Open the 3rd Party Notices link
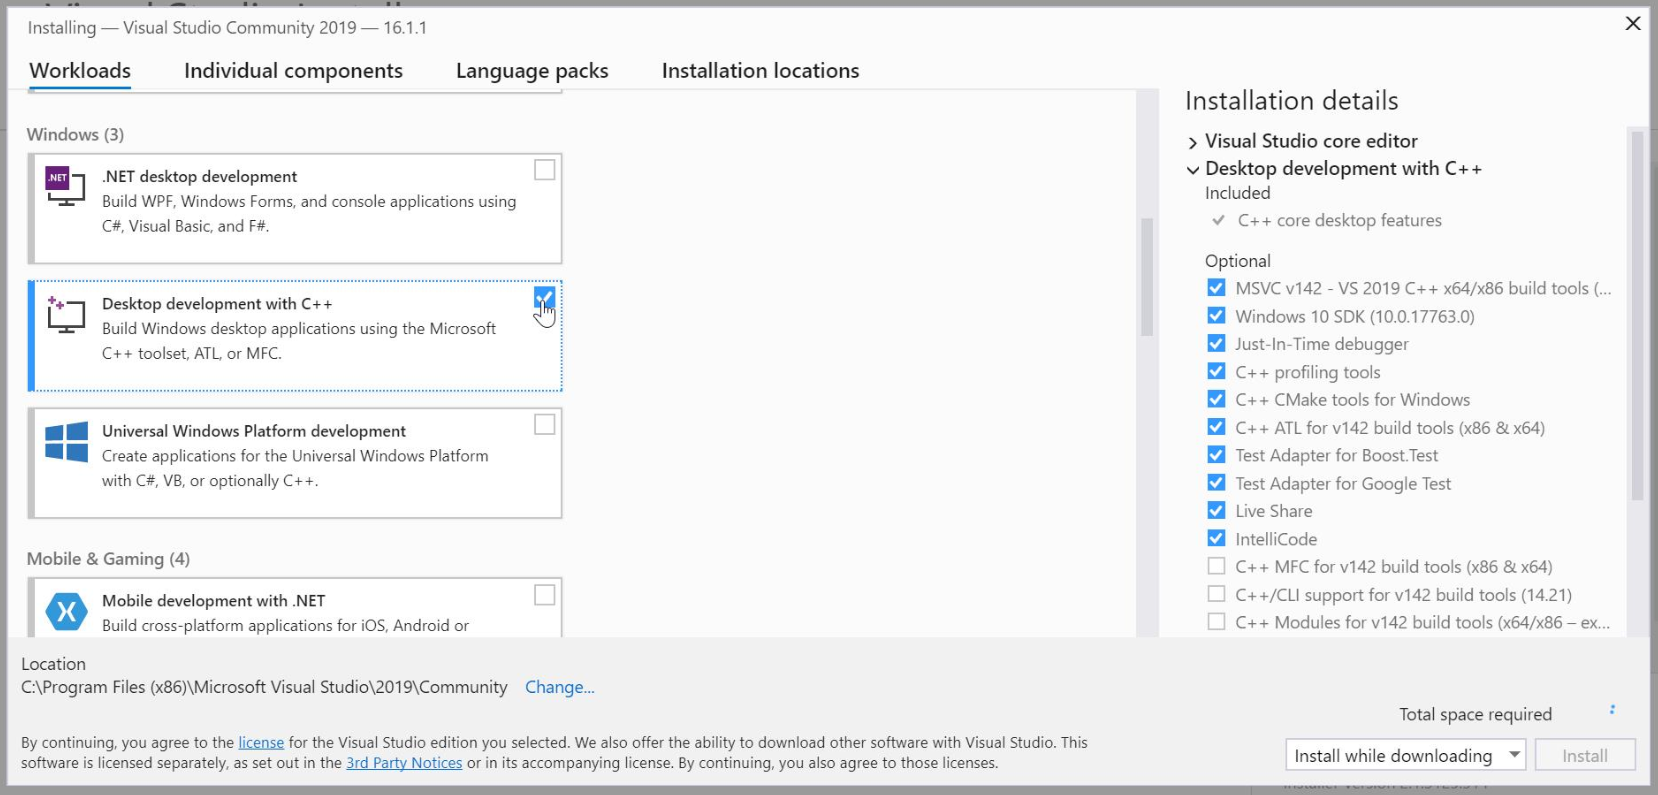The width and height of the screenshot is (1658, 795). (404, 763)
